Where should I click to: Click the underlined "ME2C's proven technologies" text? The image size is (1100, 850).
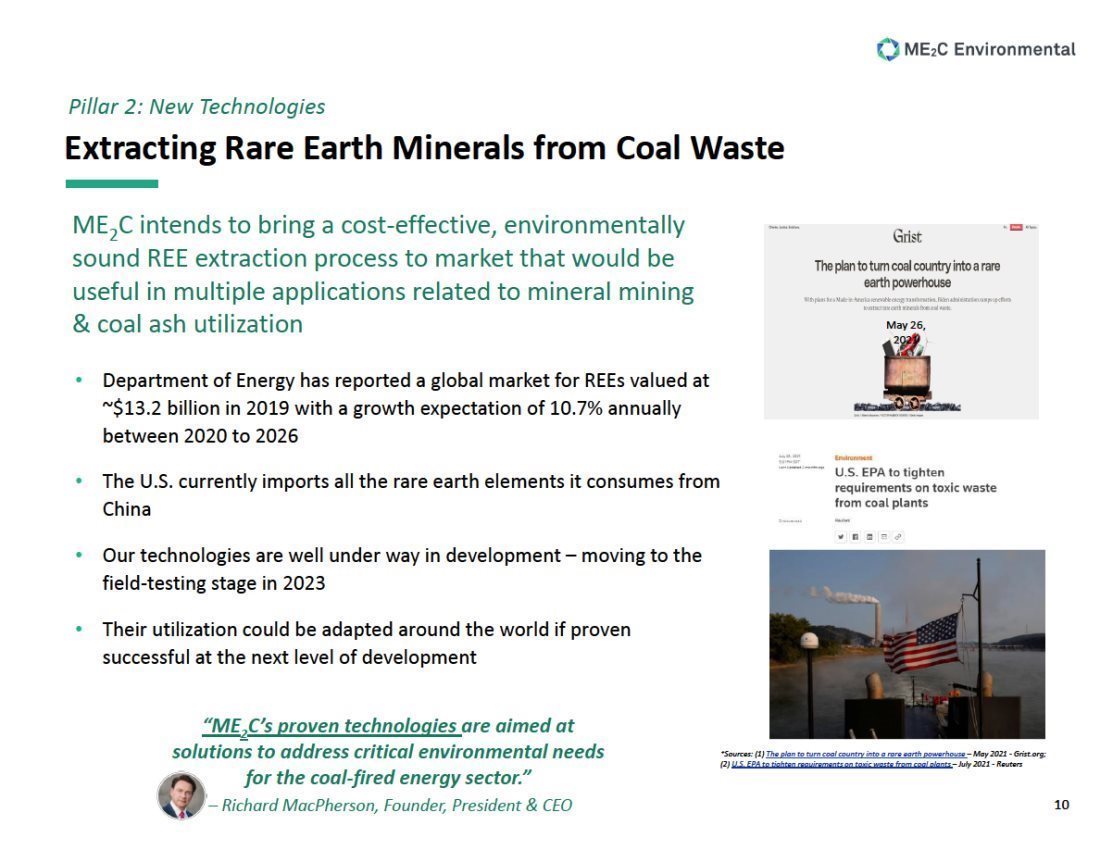[x=331, y=726]
